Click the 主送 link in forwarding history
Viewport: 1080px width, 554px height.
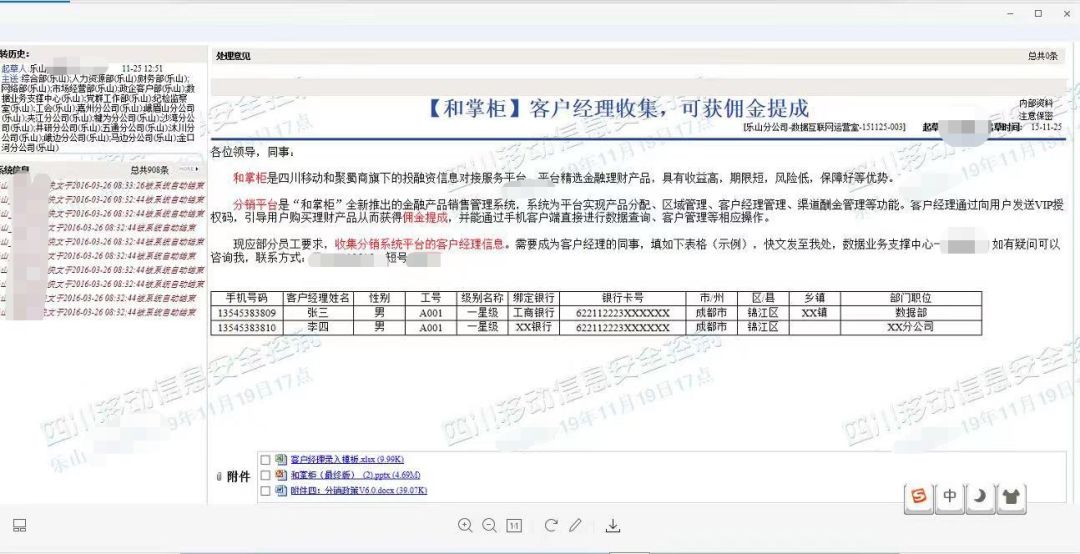pos(9,79)
